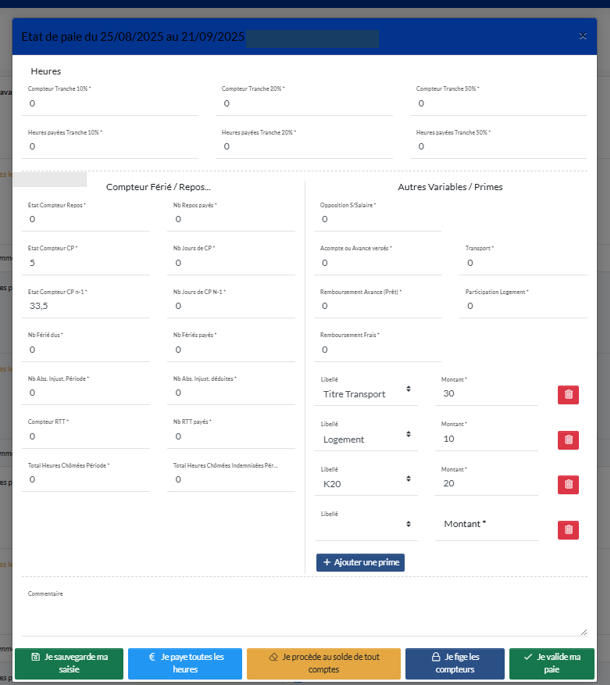Remove the K20 prime with trash icon
Viewport: 610px width, 685px height.
click(568, 485)
